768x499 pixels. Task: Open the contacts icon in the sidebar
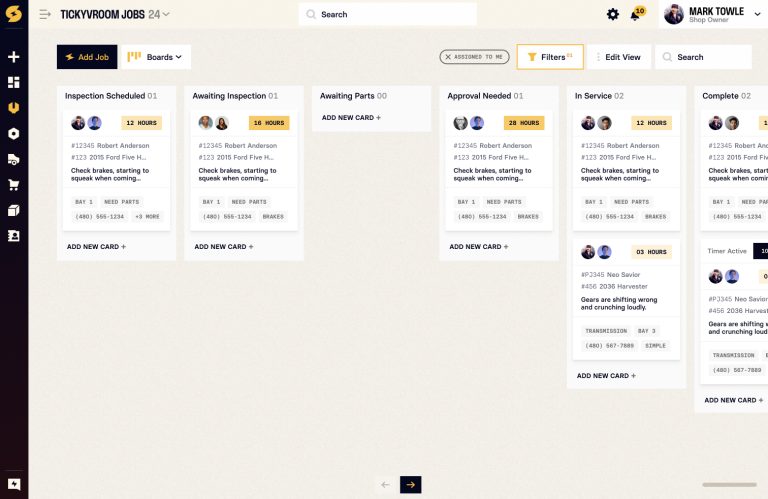click(x=14, y=236)
